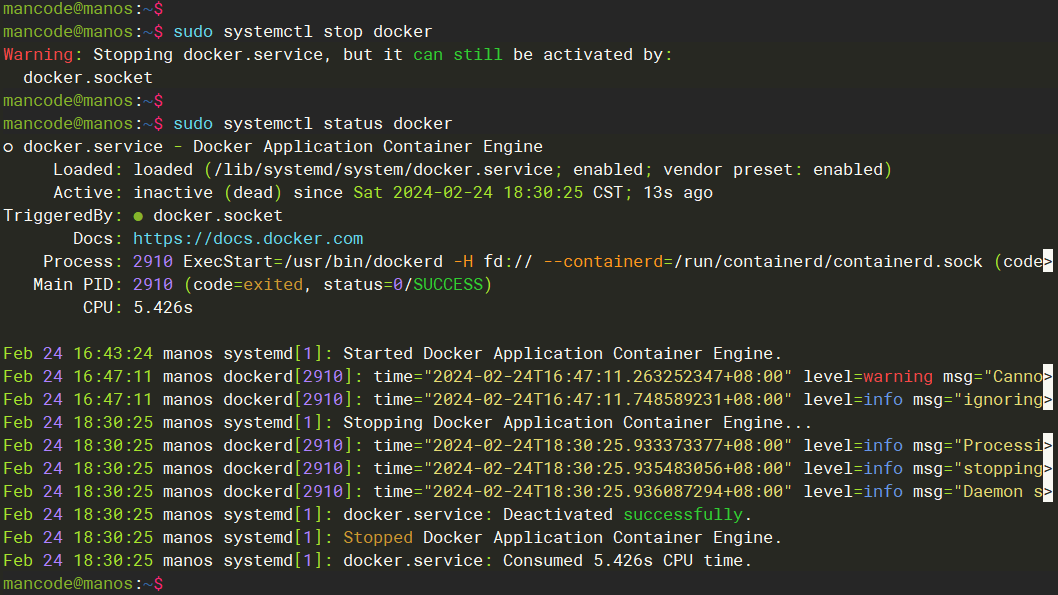Click the "Sat 2024-02-24 18:30:25" timestamp
The image size is (1058, 595).
(468, 193)
